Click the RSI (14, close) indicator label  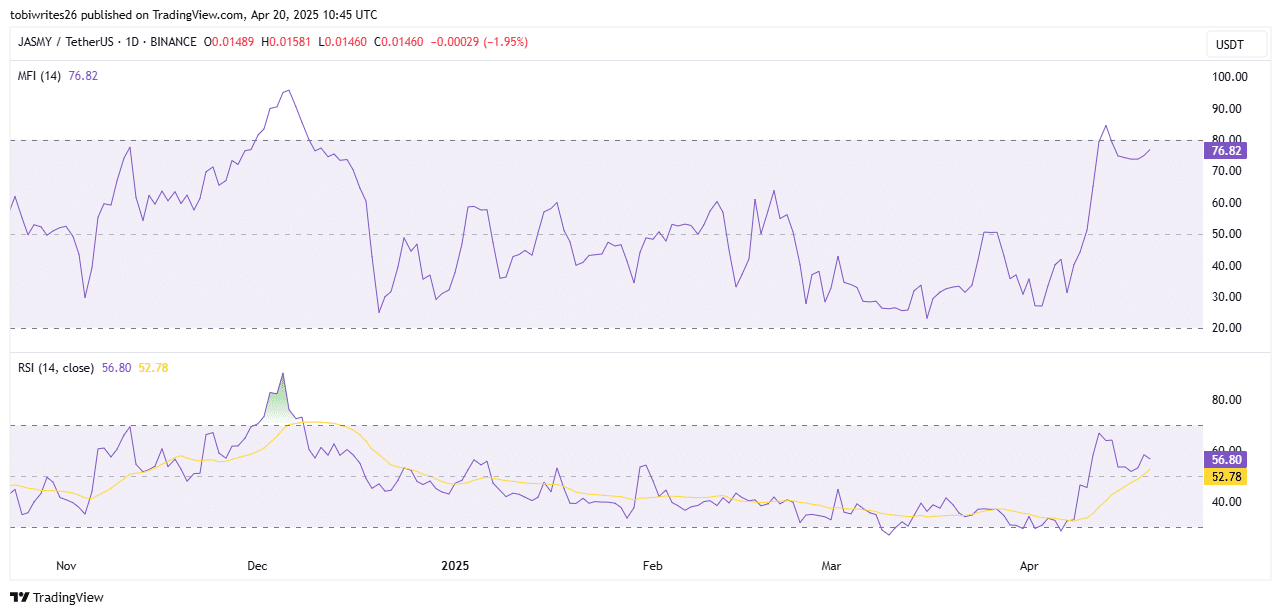pos(56,368)
